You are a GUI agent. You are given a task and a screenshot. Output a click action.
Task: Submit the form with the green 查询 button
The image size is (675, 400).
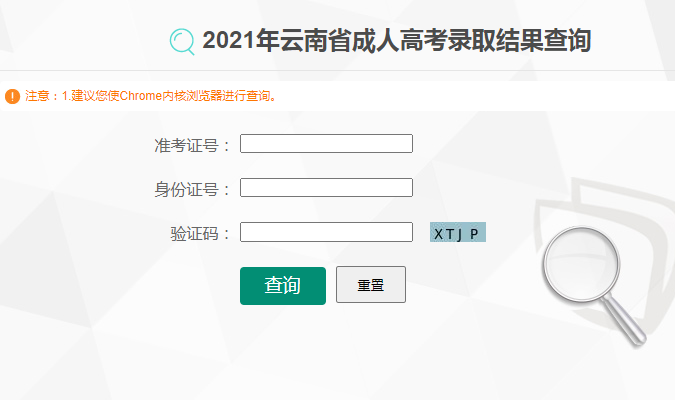pyautogui.click(x=283, y=285)
